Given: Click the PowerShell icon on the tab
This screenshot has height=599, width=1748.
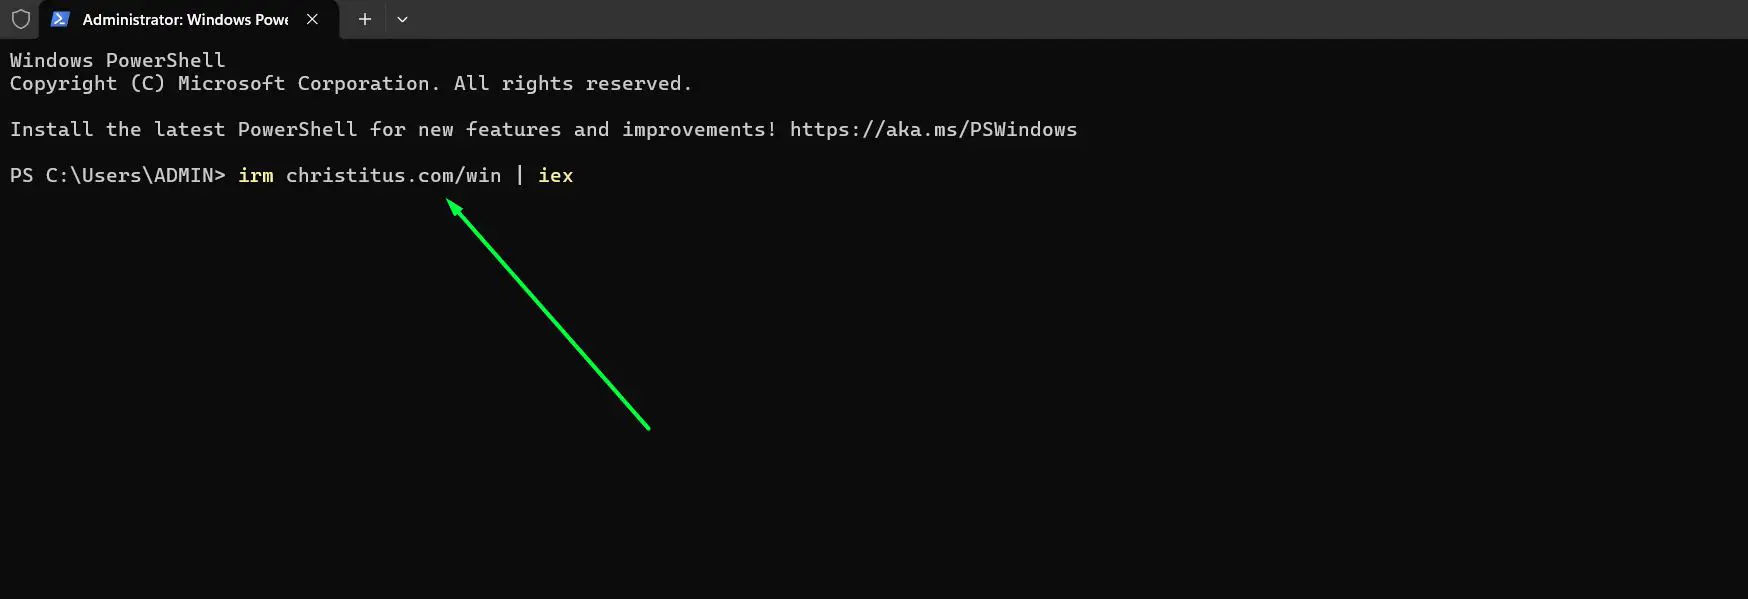Looking at the screenshot, I should click(x=60, y=19).
